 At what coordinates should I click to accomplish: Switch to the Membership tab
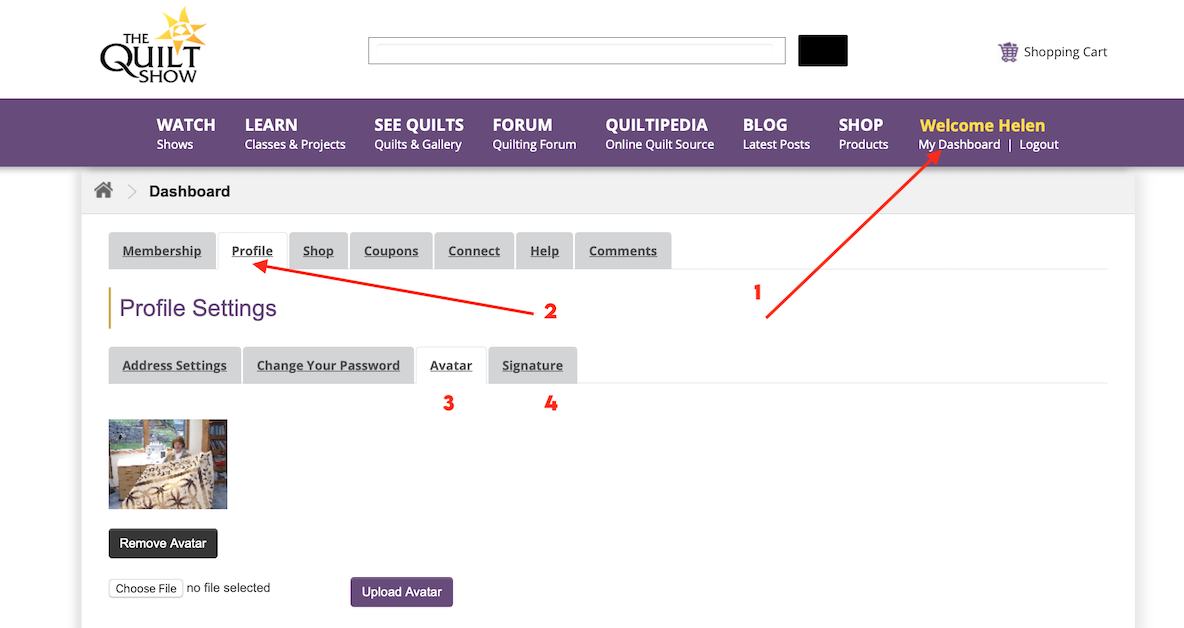point(162,251)
